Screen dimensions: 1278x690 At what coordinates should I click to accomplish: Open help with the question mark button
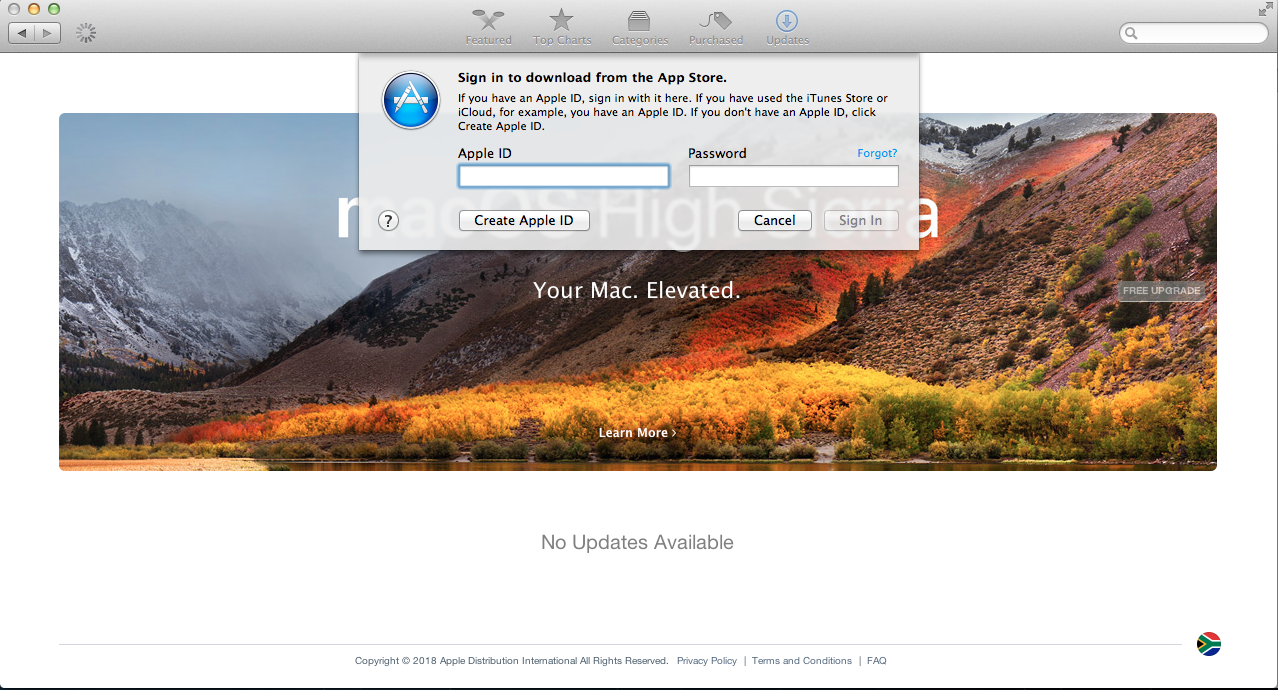[x=389, y=221]
